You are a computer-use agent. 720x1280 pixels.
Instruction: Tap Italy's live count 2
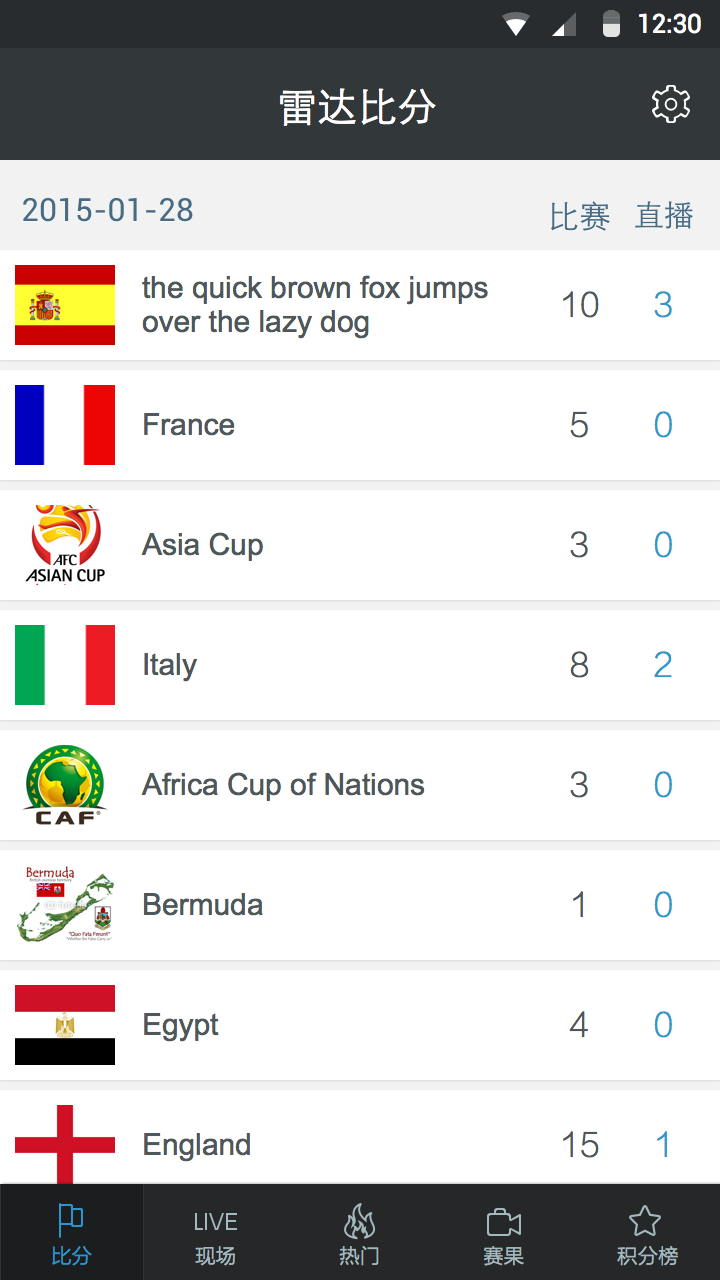coord(663,665)
